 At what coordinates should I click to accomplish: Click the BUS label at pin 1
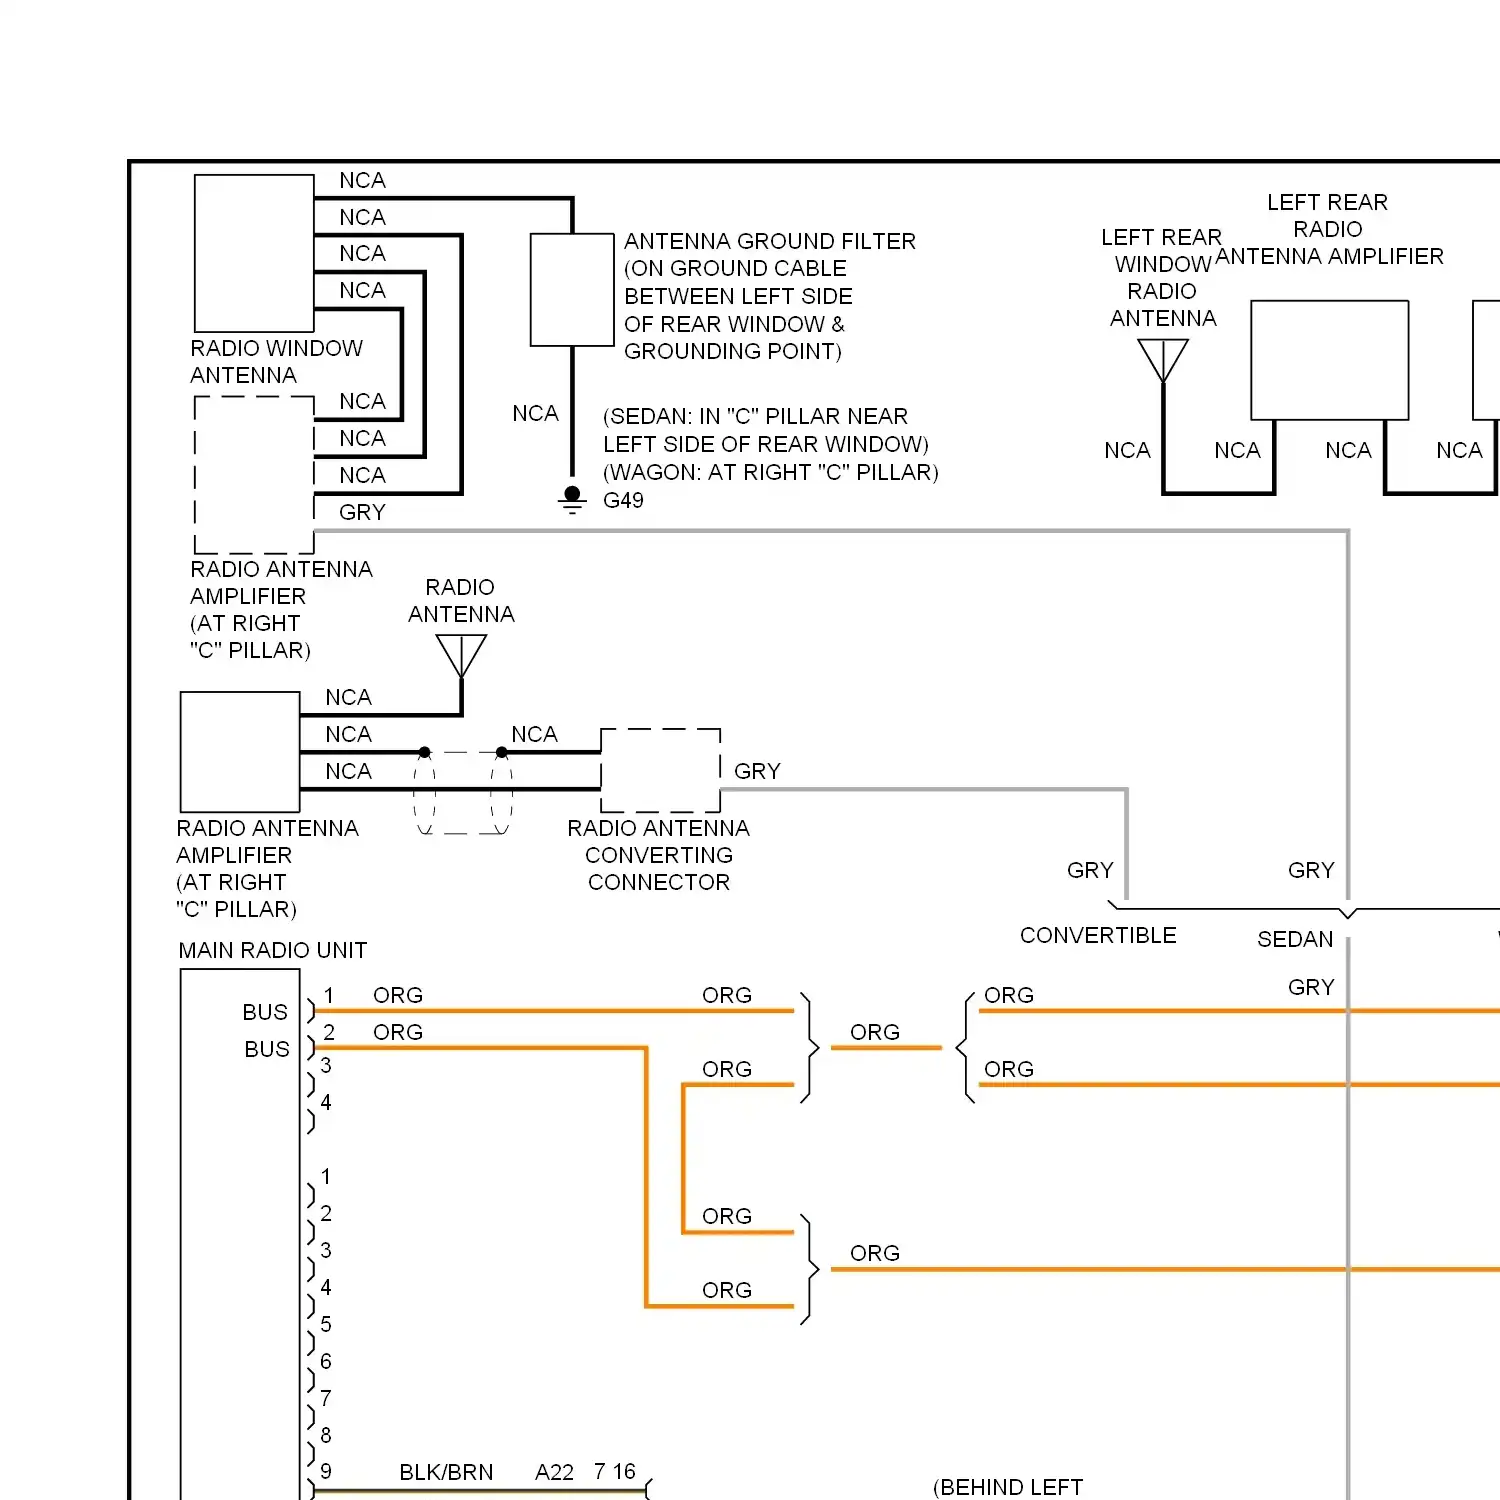pyautogui.click(x=265, y=1012)
